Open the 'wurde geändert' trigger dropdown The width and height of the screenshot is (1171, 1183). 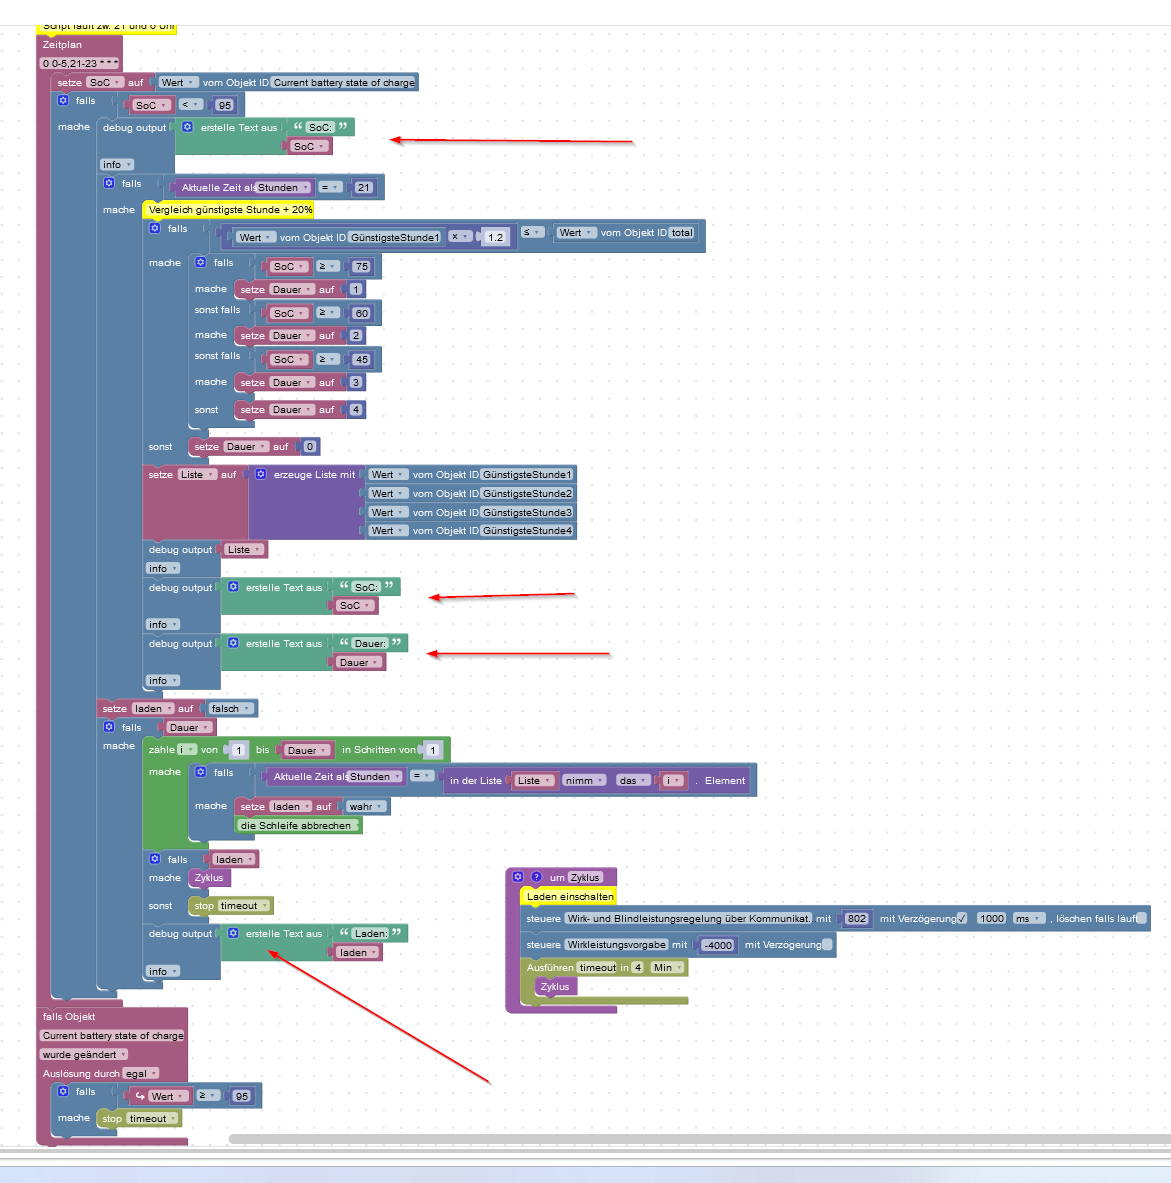click(x=85, y=1055)
